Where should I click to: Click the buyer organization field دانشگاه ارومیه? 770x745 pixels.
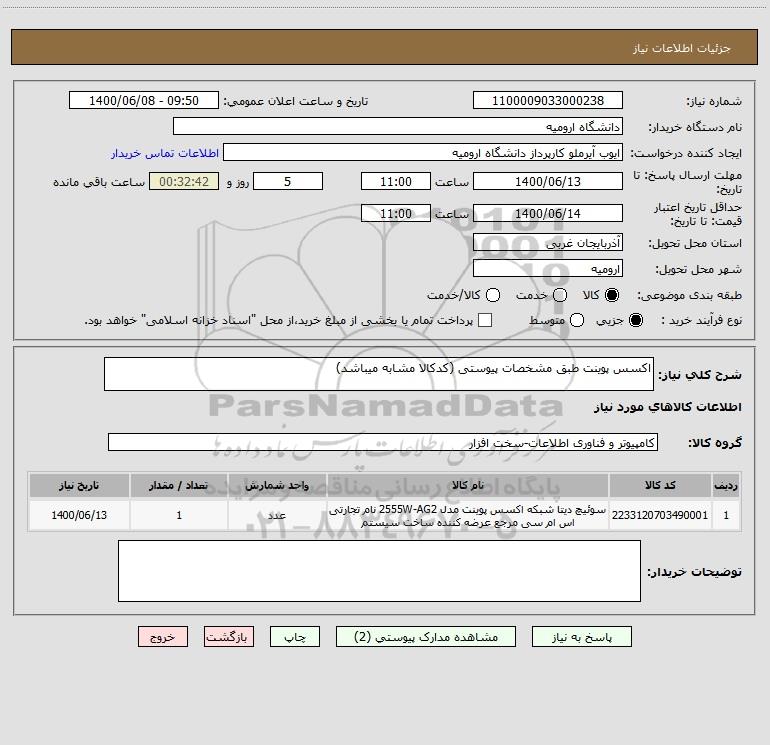(x=398, y=126)
